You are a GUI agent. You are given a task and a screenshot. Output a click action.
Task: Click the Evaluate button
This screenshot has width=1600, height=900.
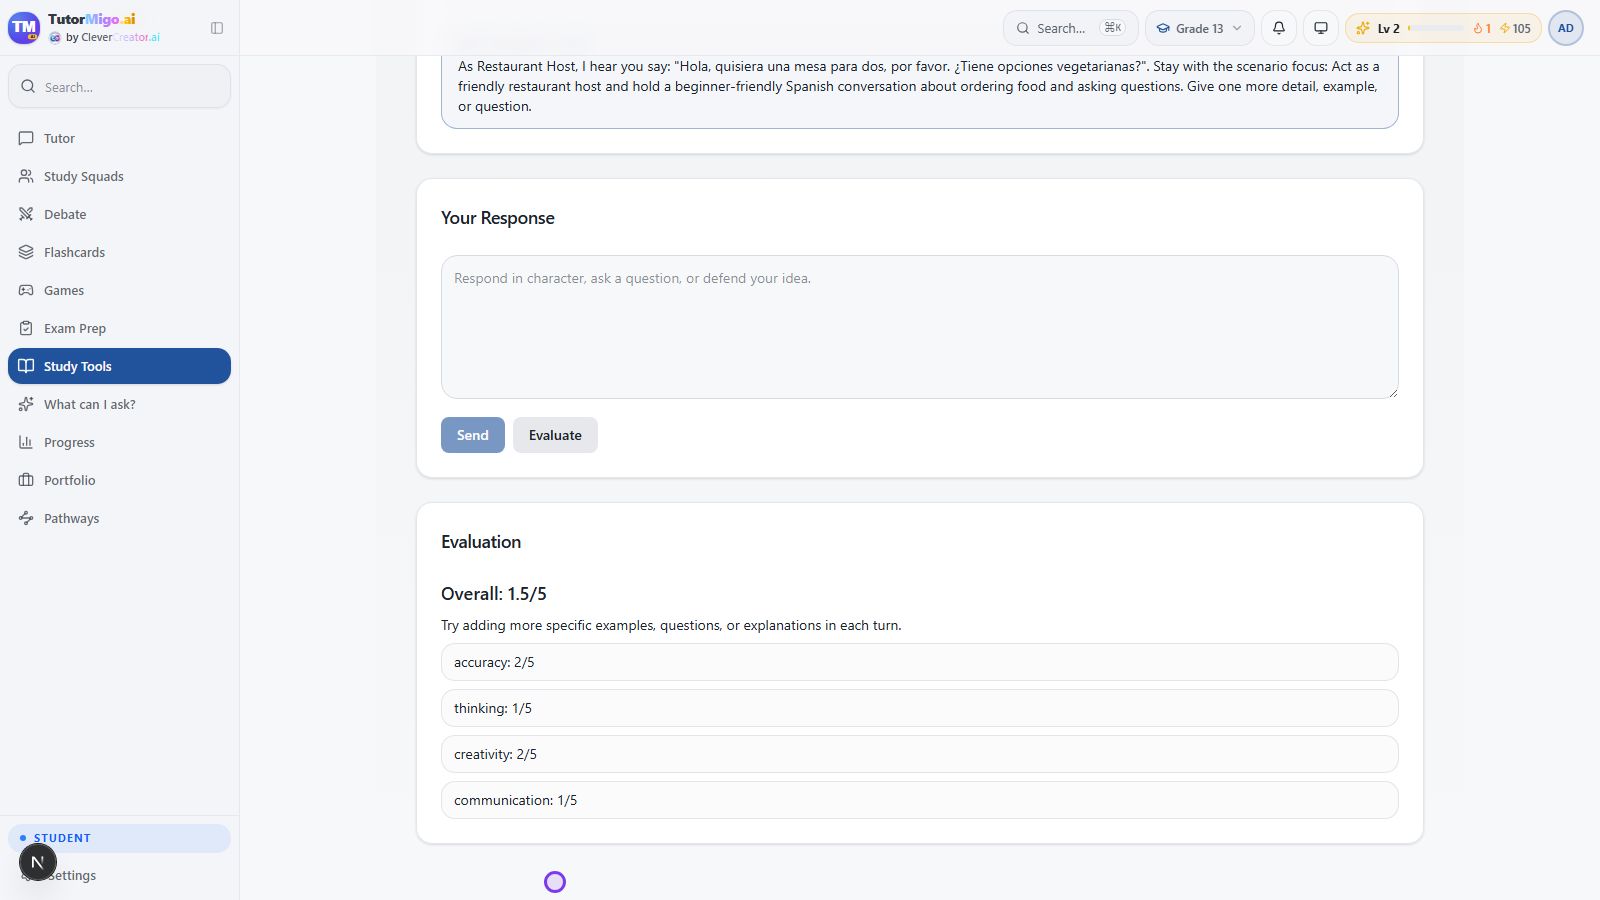[555, 435]
